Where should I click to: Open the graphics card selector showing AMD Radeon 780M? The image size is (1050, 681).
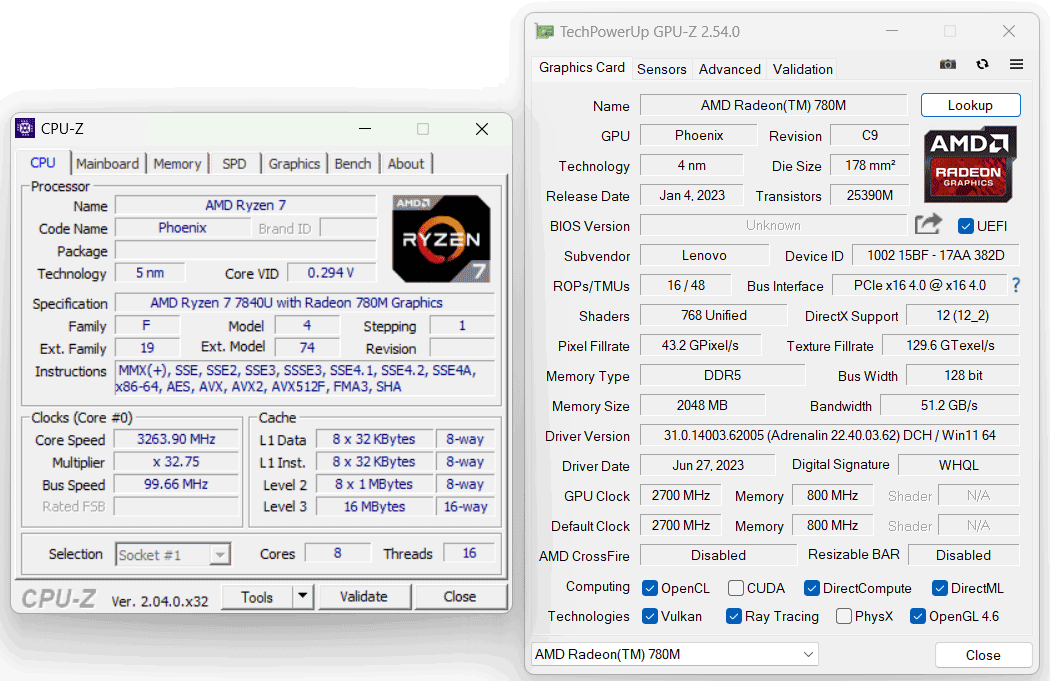675,654
